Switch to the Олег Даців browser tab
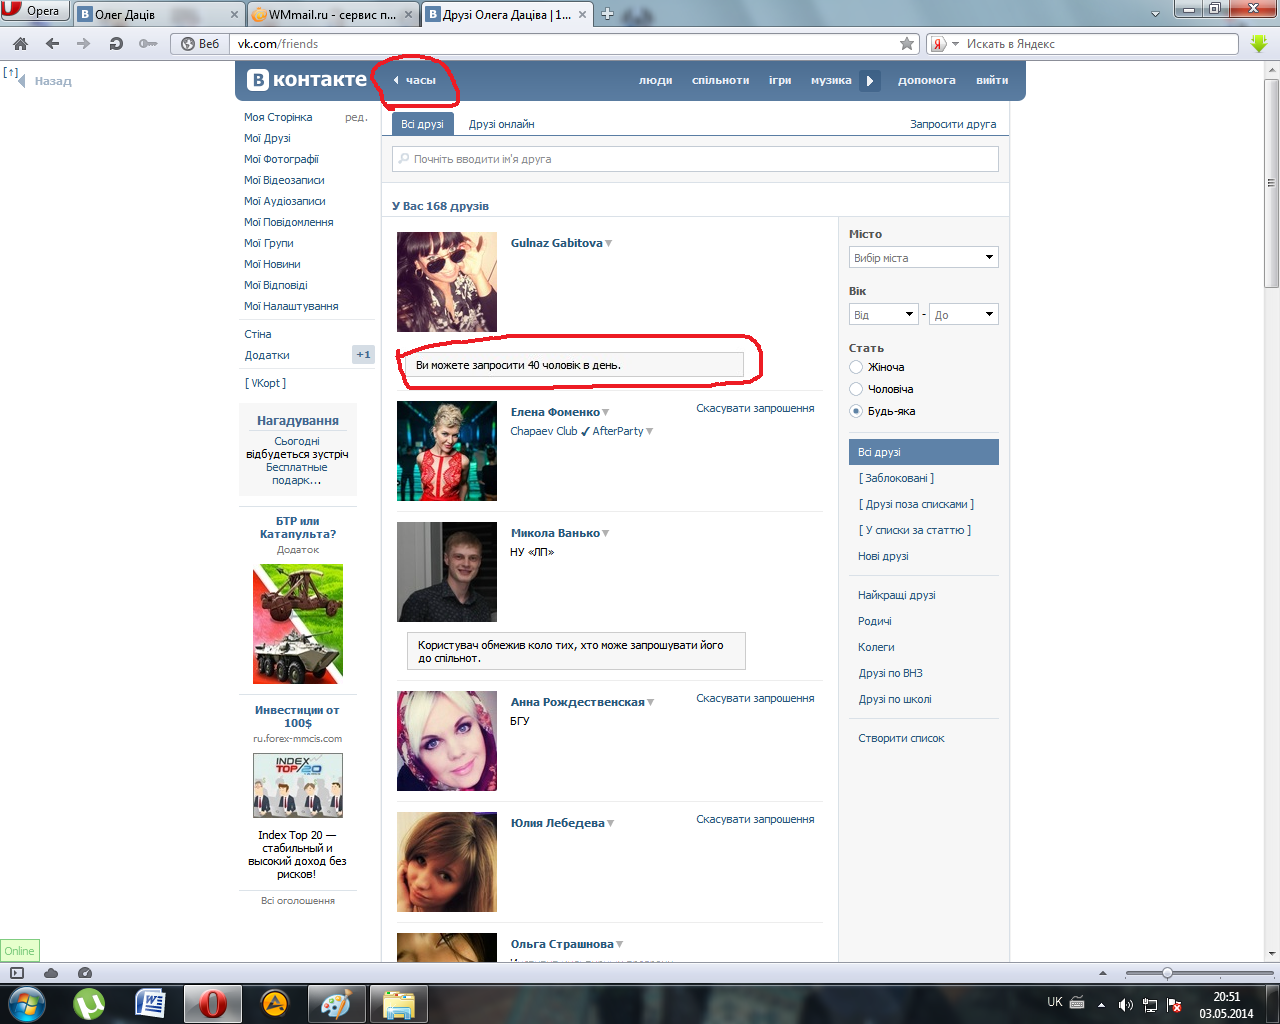Viewport: 1280px width, 1024px height. [x=160, y=14]
